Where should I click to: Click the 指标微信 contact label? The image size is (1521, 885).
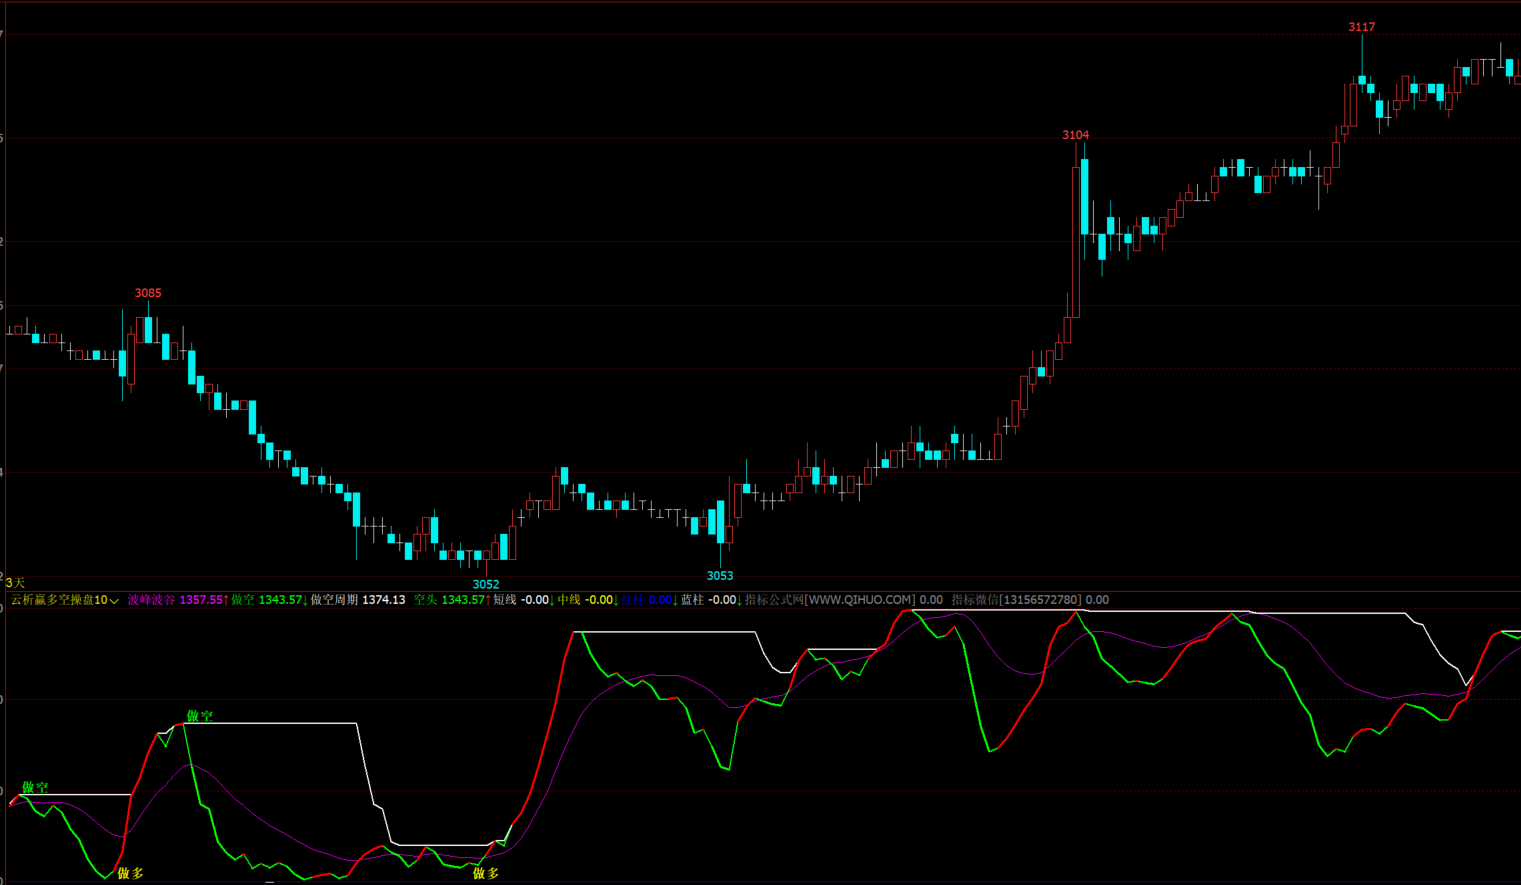(975, 600)
